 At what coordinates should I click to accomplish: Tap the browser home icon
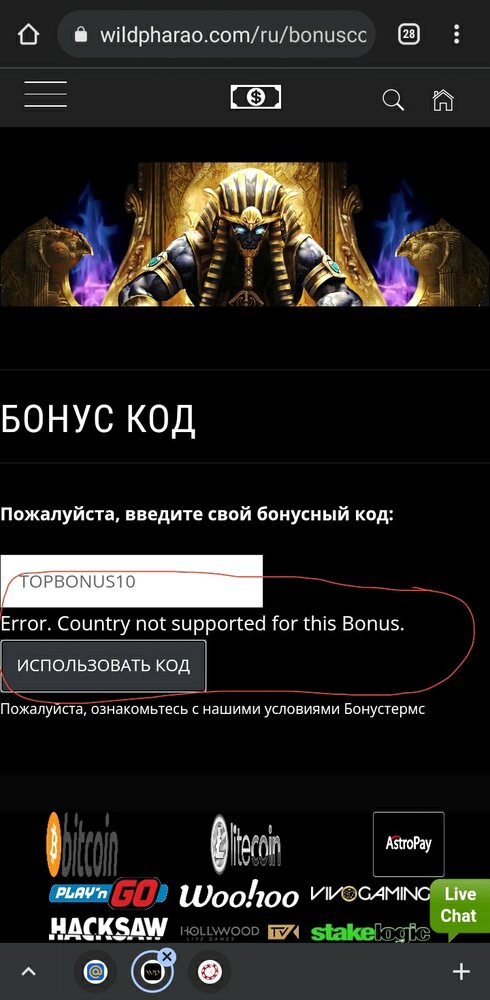(x=29, y=34)
